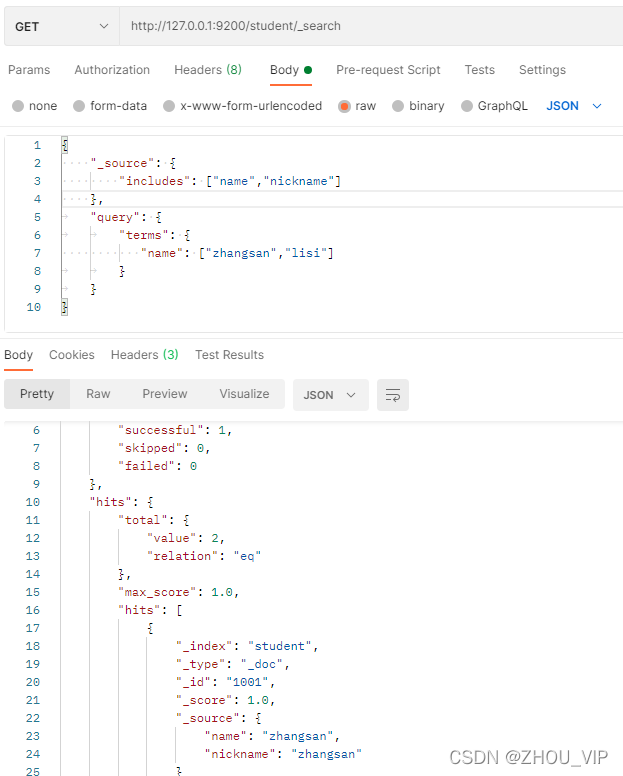623x776 pixels.
Task: Switch response view to Visualize
Action: click(244, 394)
